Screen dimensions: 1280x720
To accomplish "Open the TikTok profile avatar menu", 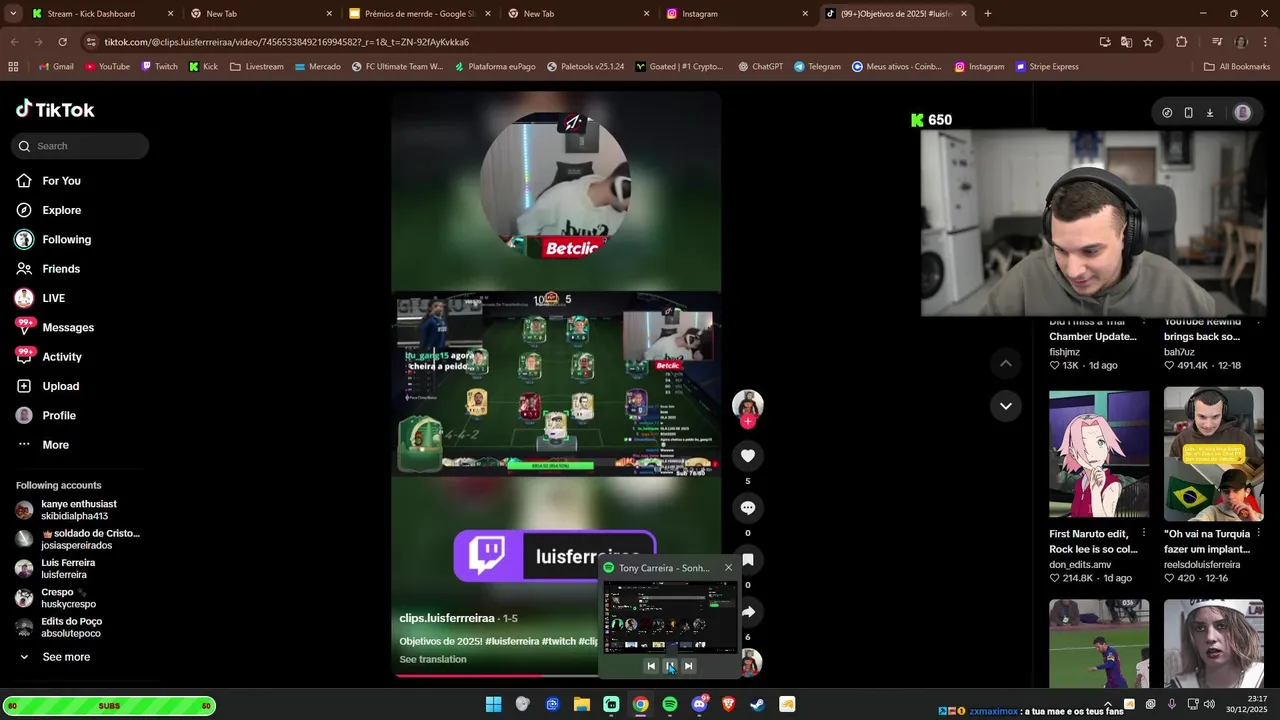I will click(x=1243, y=113).
